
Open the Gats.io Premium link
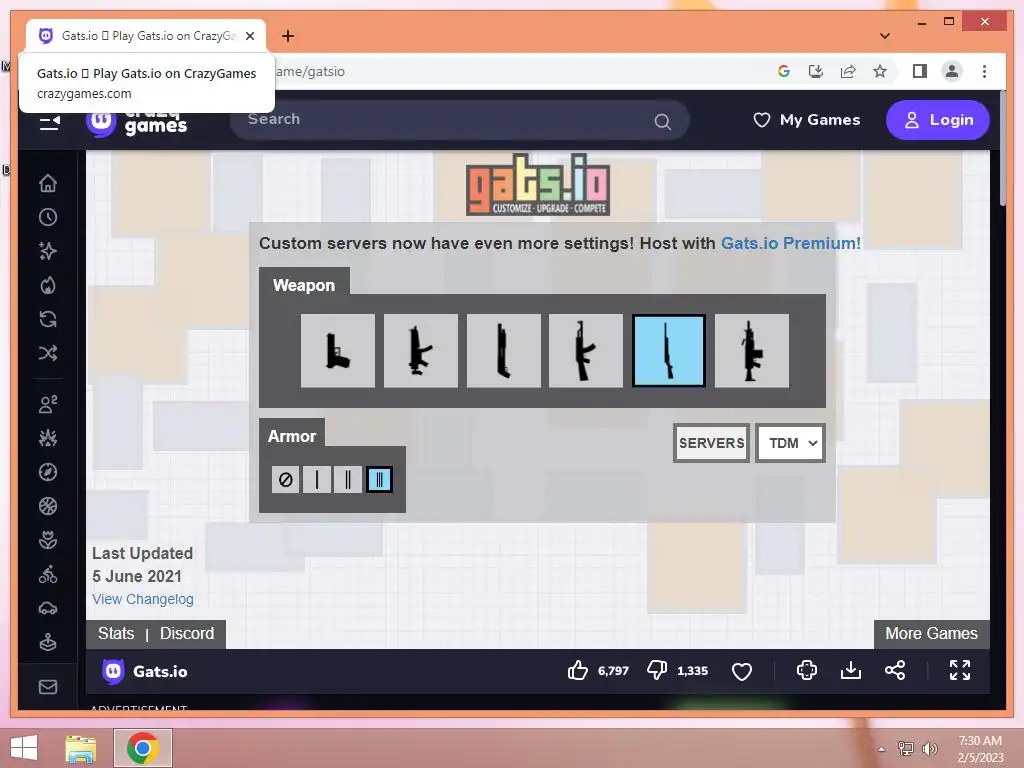click(790, 243)
